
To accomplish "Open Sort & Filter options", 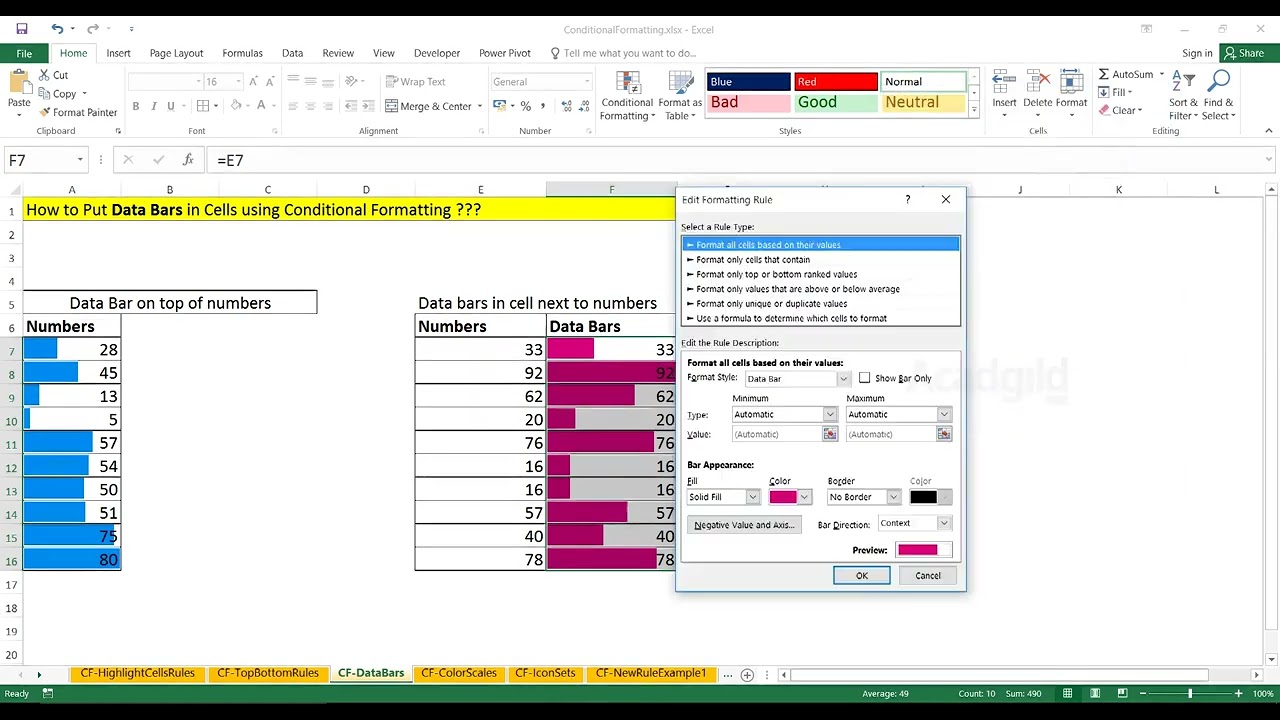I will click(1183, 96).
